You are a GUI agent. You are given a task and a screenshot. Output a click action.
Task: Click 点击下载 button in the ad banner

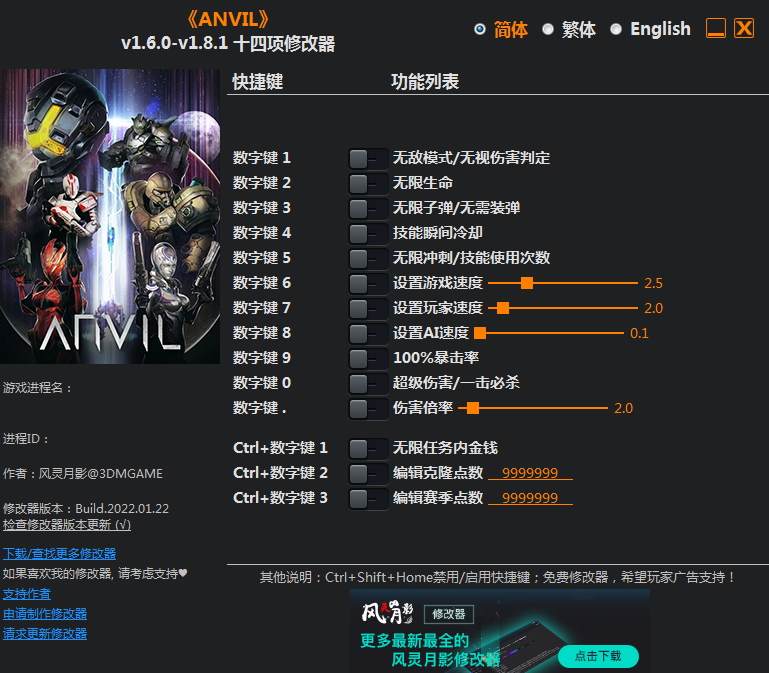[598, 656]
